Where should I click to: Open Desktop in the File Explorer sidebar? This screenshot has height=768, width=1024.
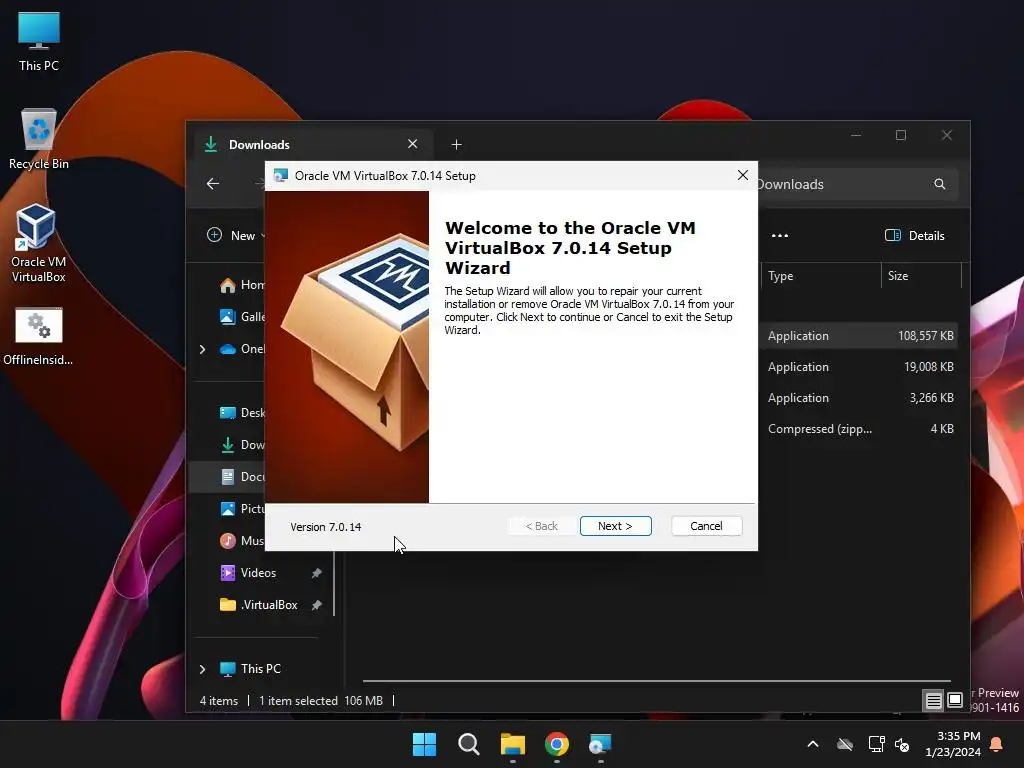[x=242, y=413]
